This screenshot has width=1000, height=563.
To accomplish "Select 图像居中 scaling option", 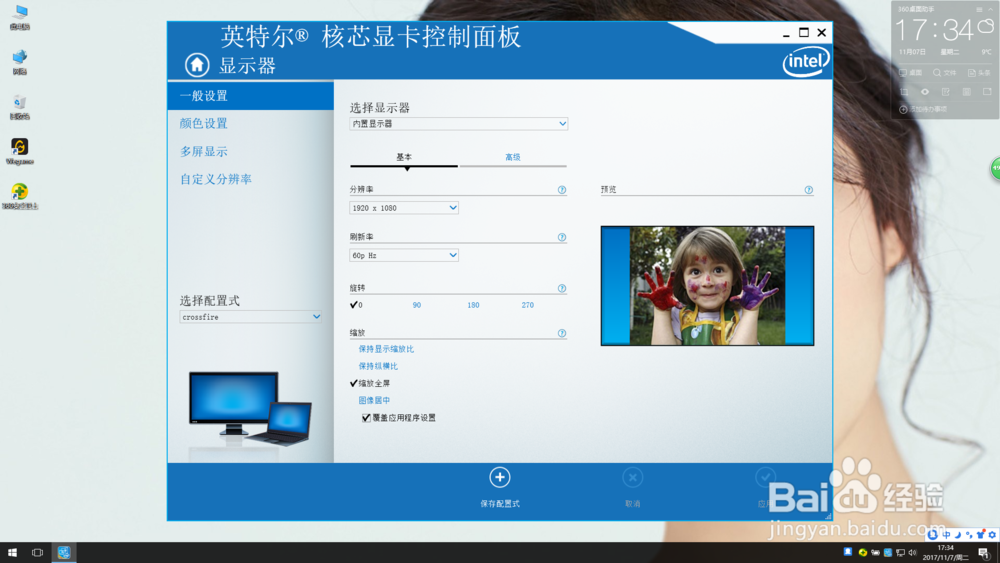I will tap(374, 400).
